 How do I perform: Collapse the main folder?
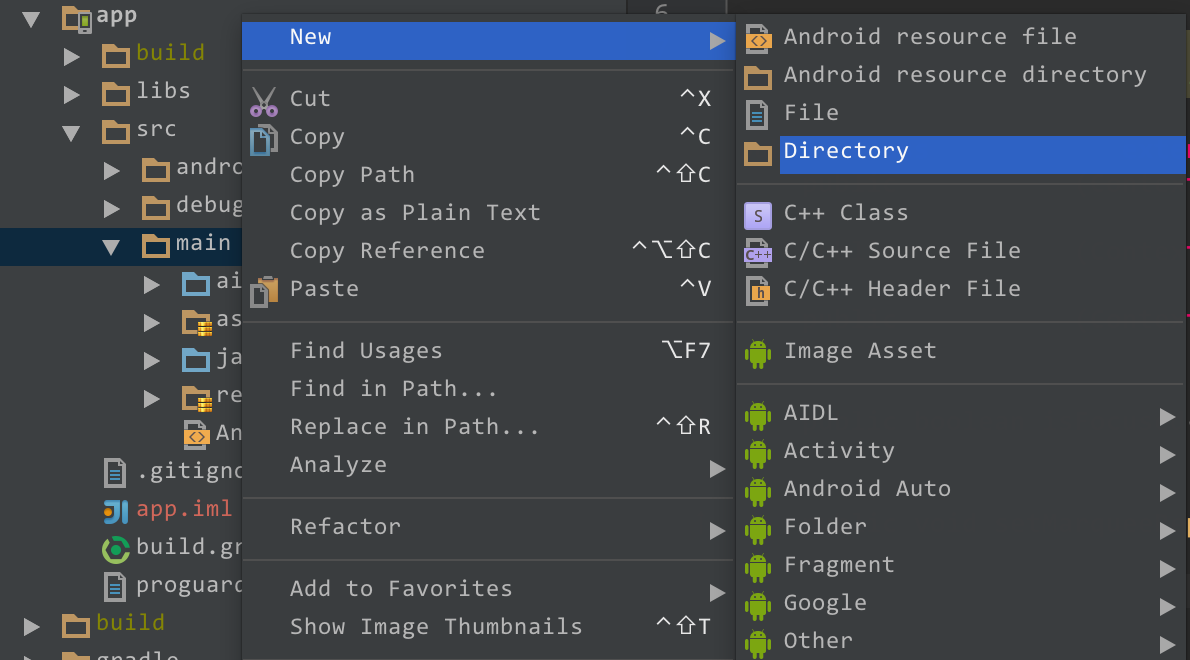(112, 247)
